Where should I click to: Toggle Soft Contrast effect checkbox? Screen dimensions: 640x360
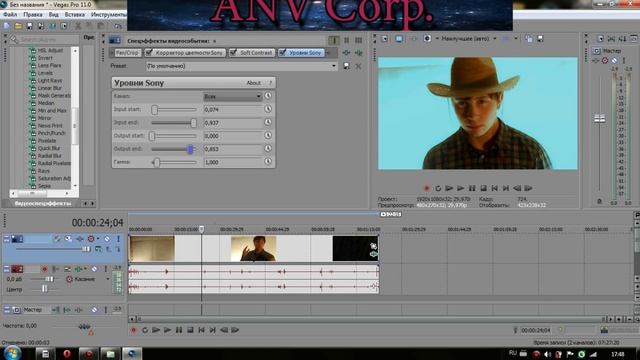(x=233, y=53)
